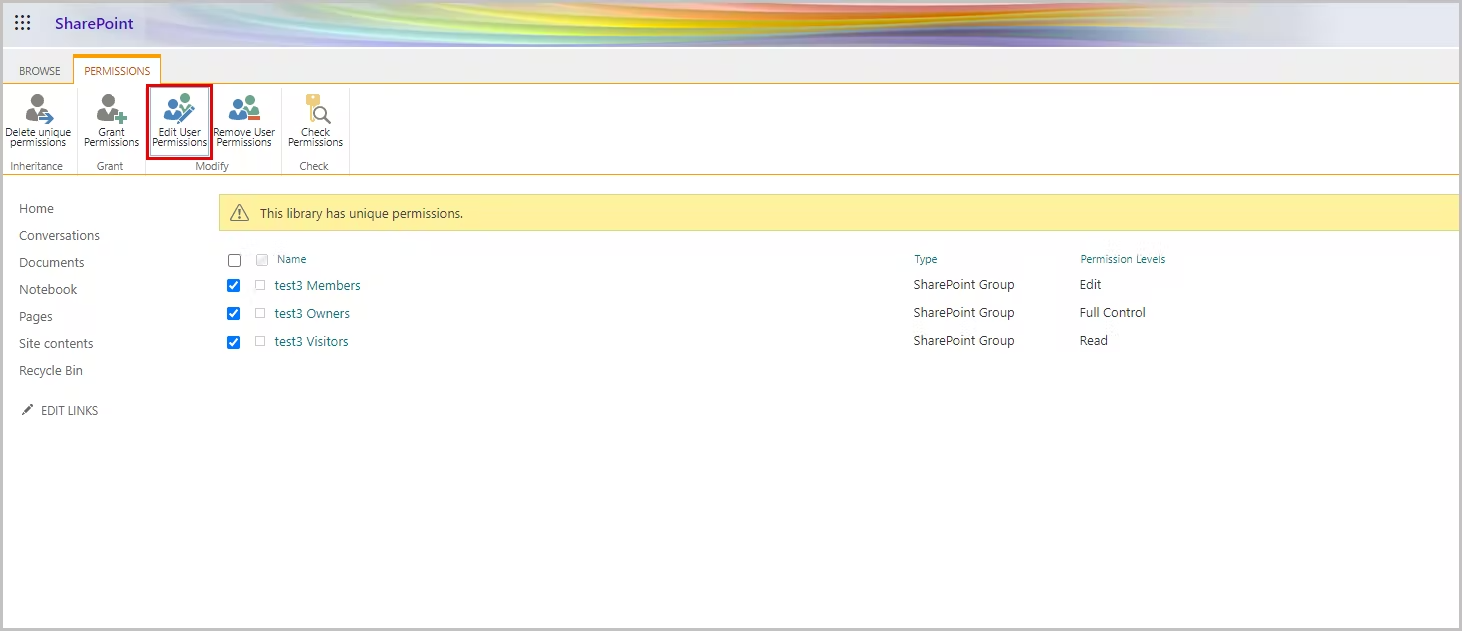
Task: Click SharePoint Group type in test3 Members row
Action: (x=963, y=284)
